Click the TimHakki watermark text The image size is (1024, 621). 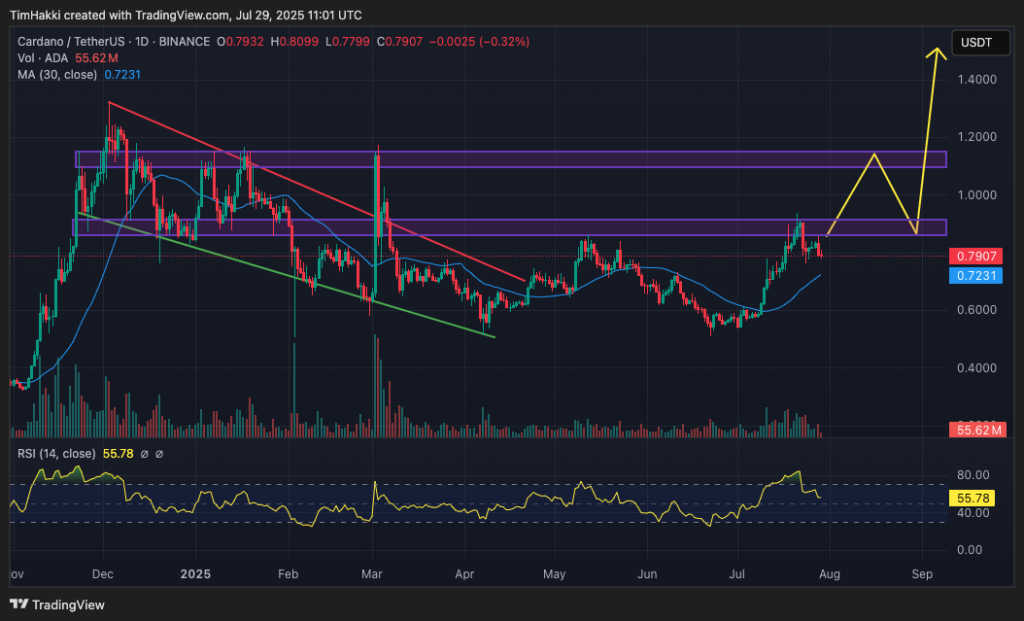(34, 15)
